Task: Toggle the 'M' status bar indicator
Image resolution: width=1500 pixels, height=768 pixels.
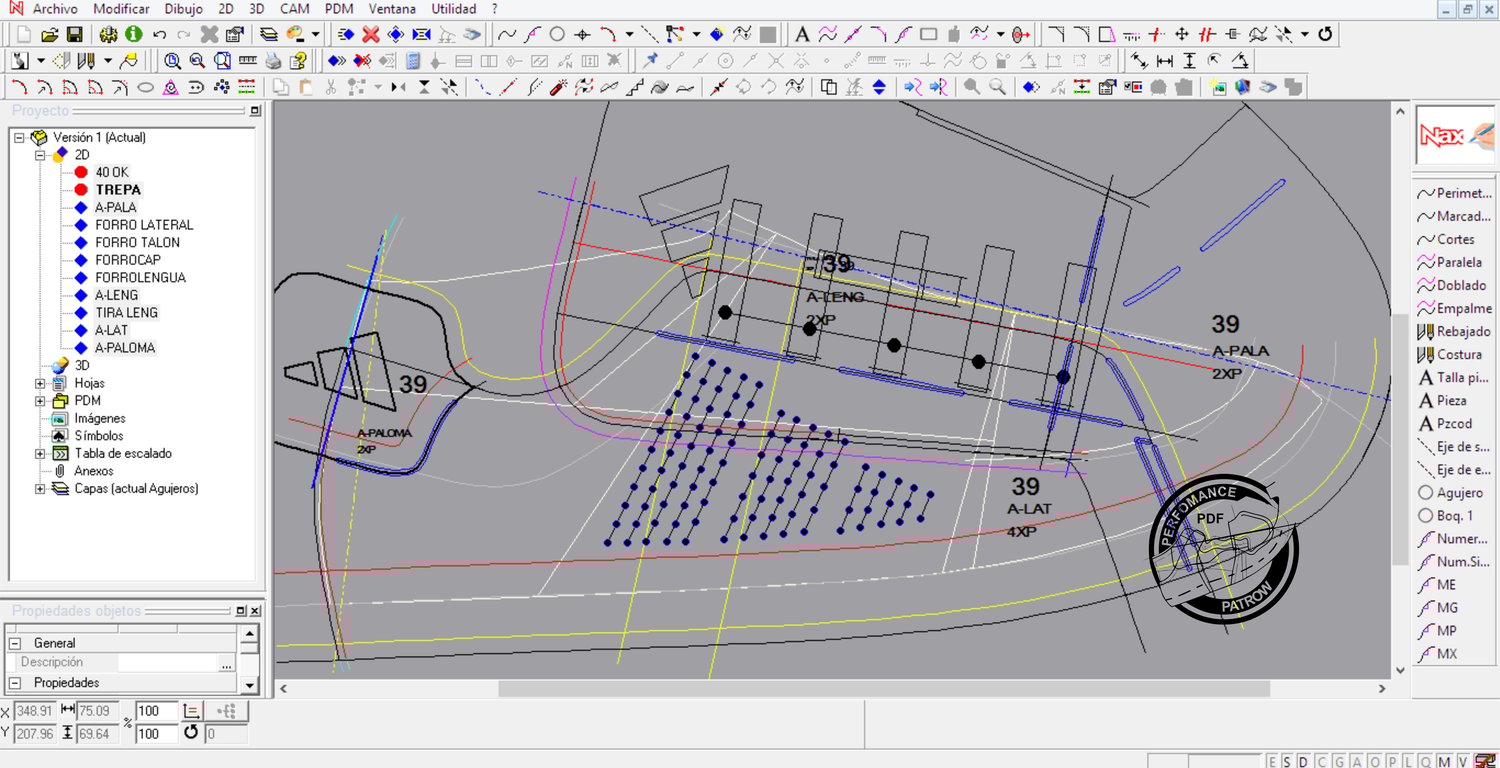Action: (1443, 761)
